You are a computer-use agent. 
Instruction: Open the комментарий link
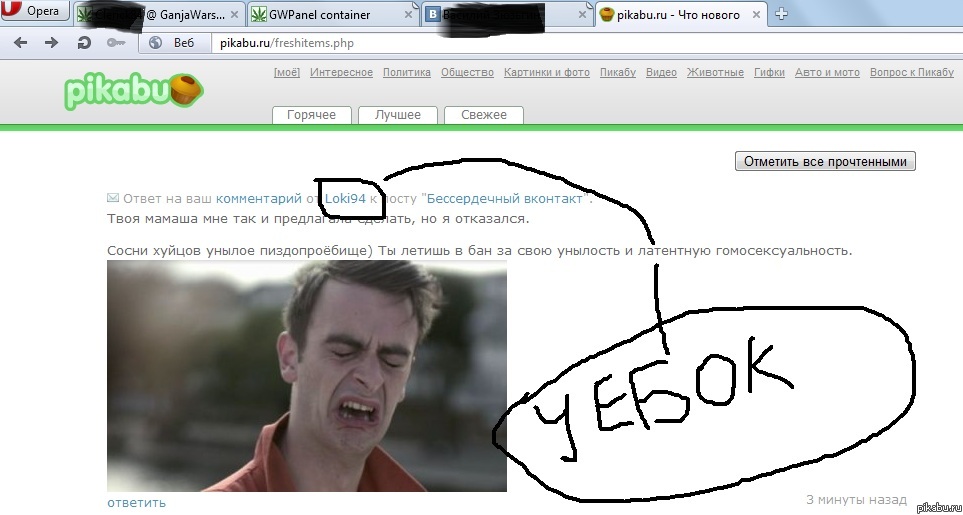click(x=259, y=199)
